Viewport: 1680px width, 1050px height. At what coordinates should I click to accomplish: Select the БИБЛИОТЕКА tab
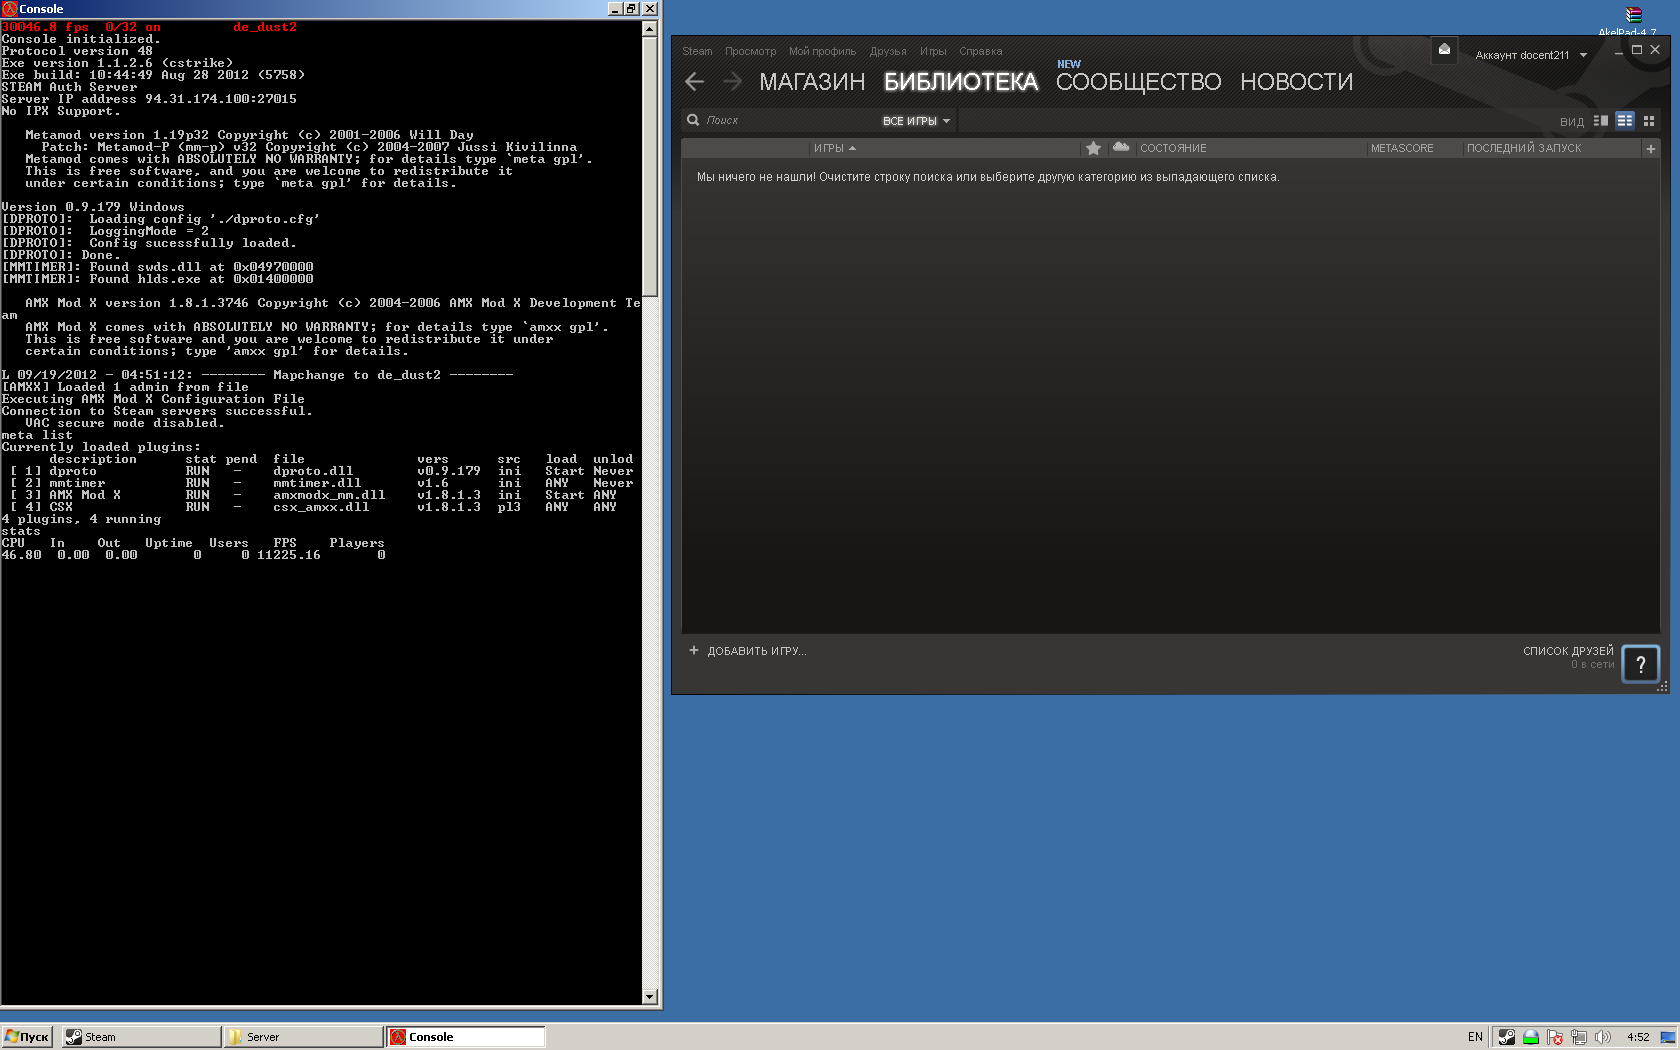(x=961, y=82)
